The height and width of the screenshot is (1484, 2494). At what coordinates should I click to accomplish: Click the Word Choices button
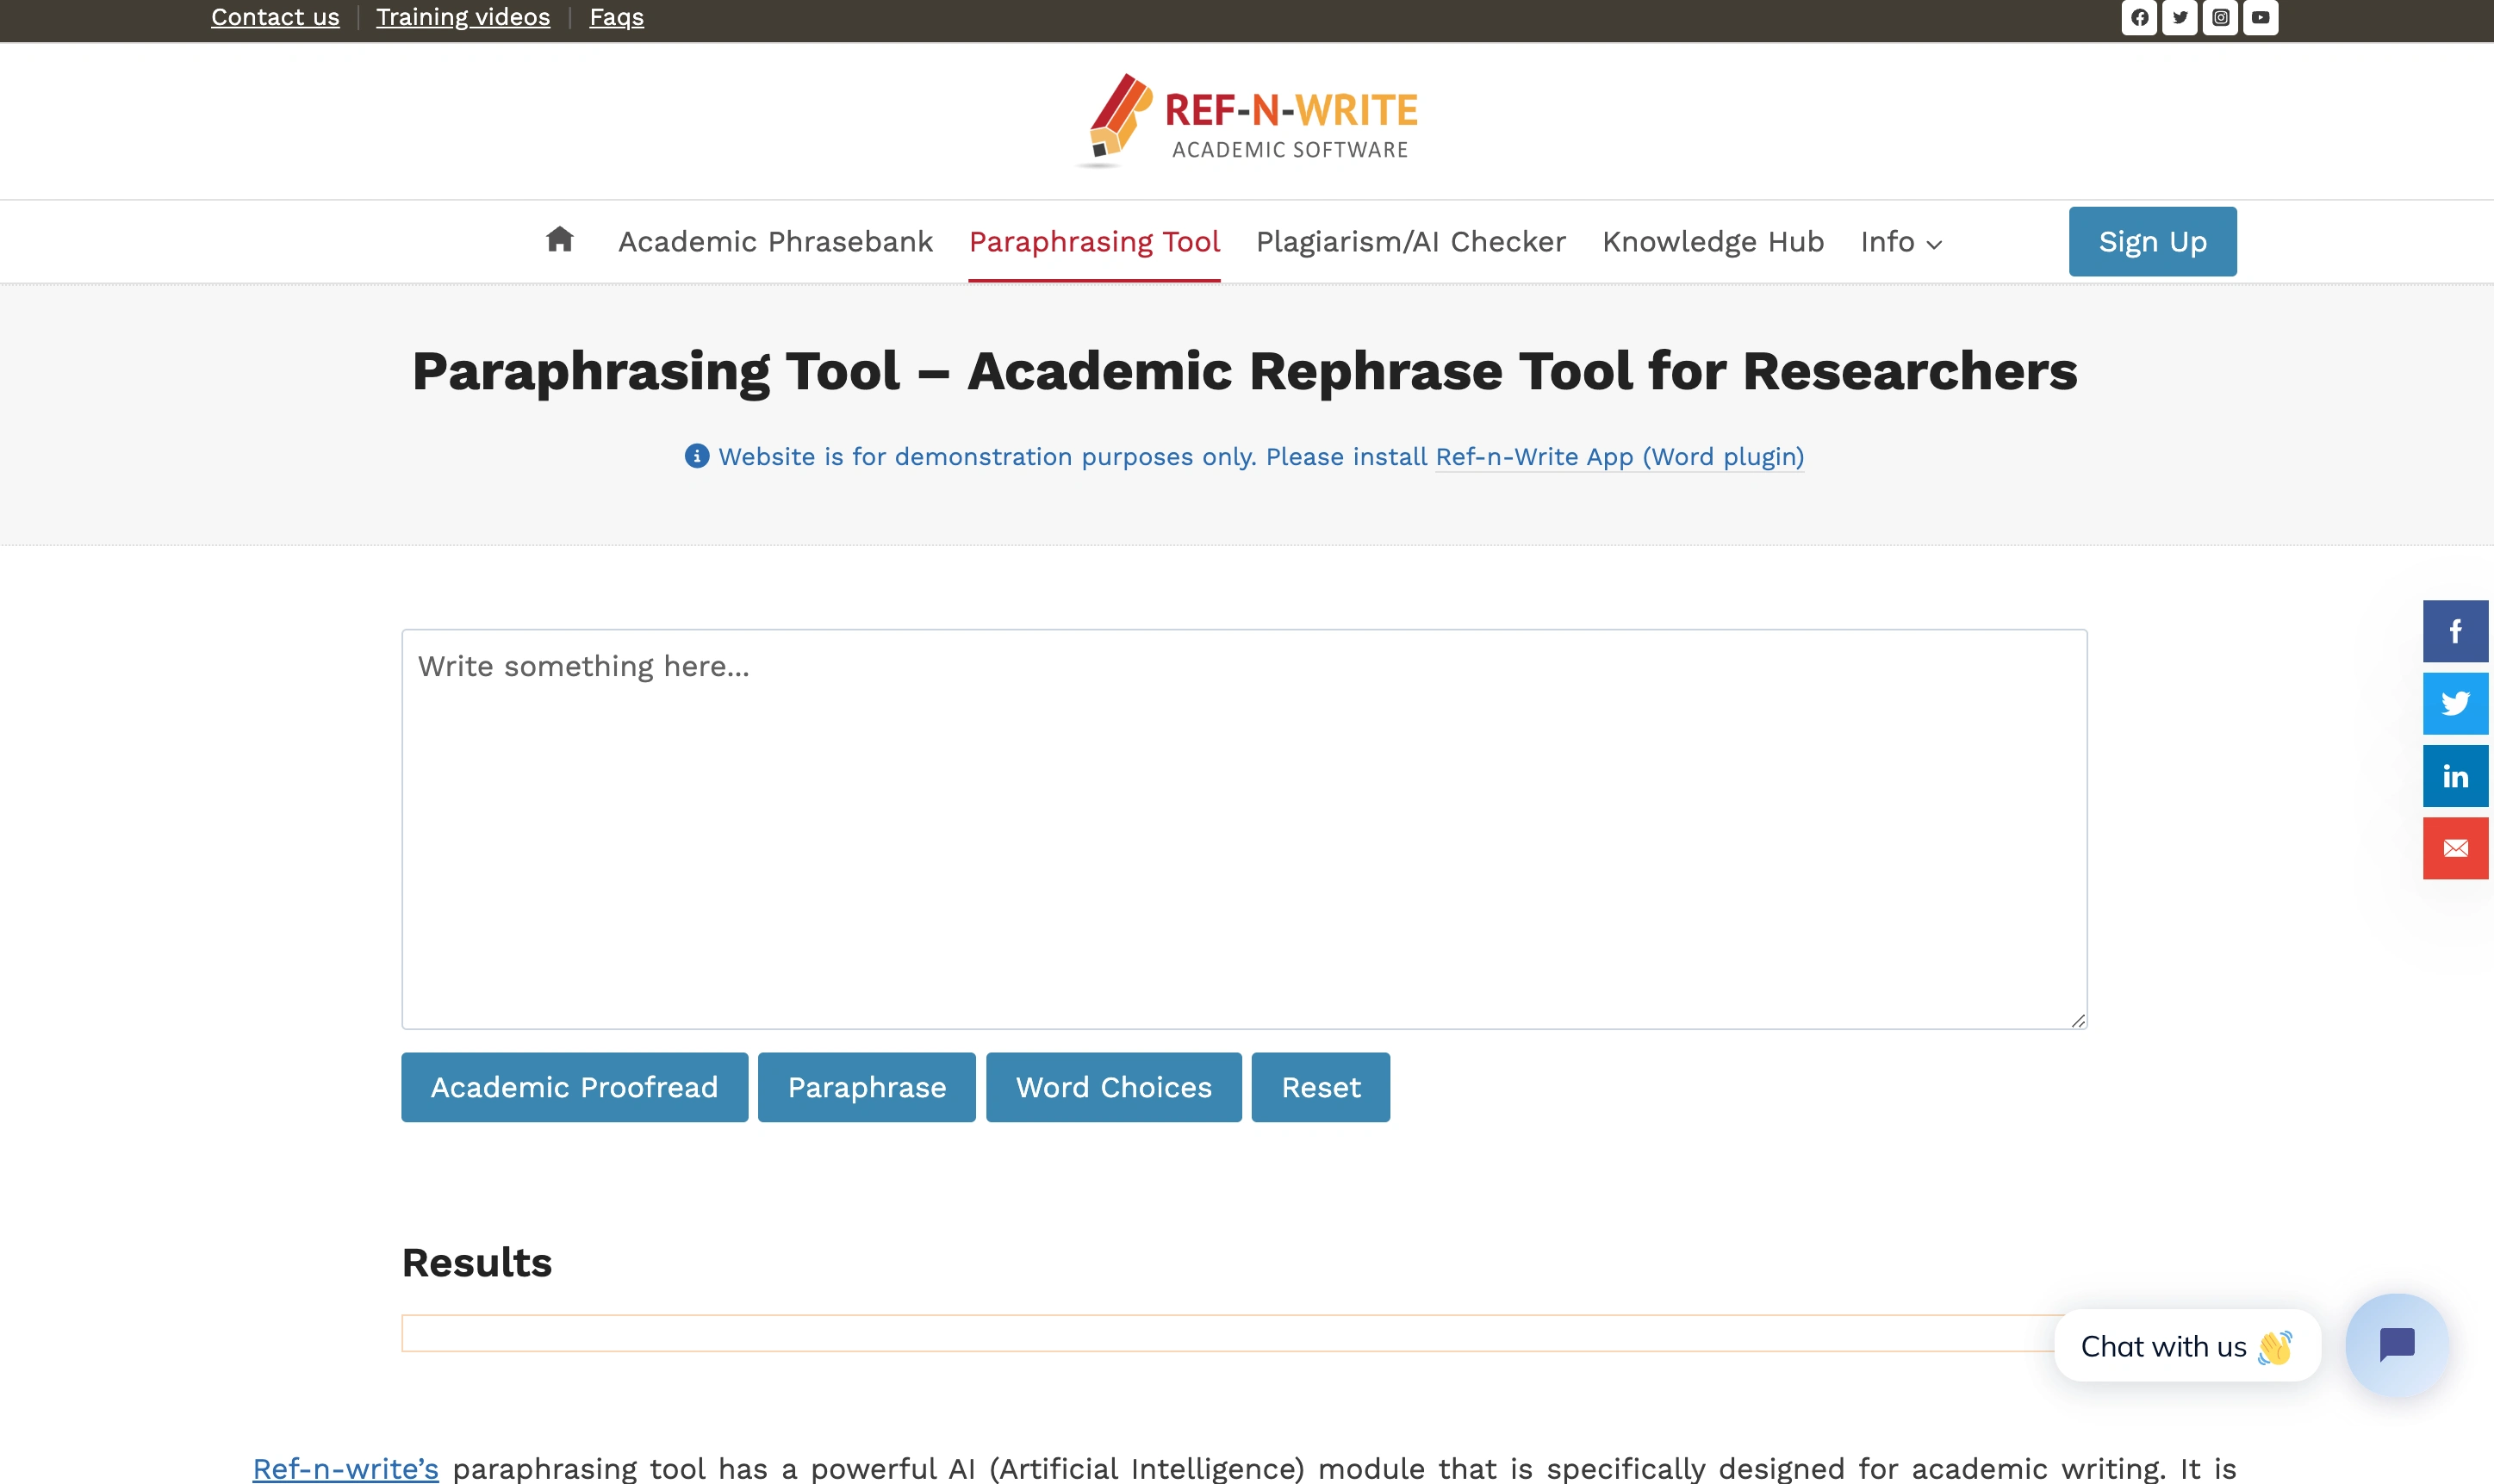click(1113, 1087)
